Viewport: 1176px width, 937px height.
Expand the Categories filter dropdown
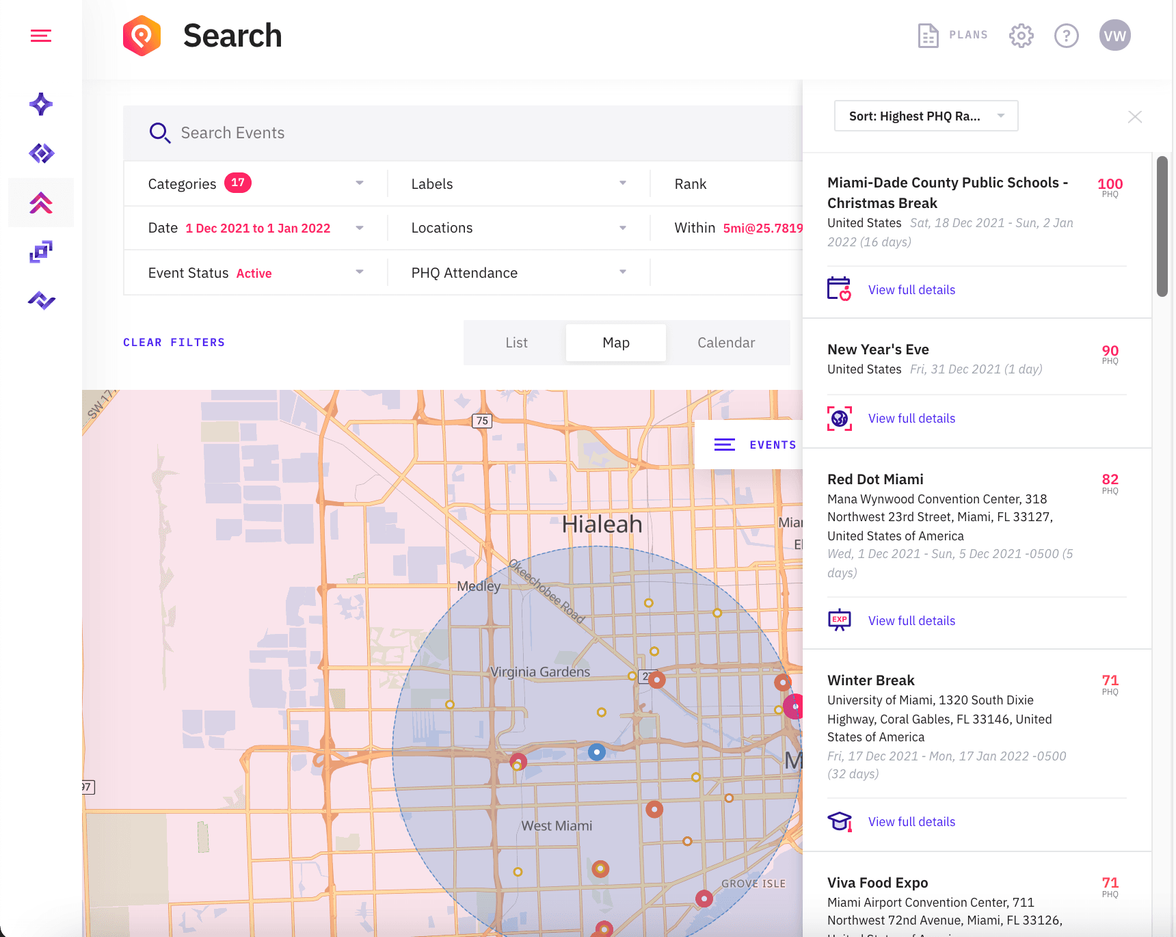[x=255, y=184]
